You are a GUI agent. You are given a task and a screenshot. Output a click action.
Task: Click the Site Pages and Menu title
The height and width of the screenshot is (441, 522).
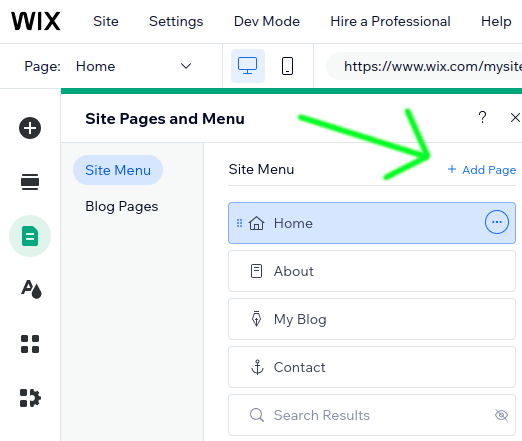pos(165,119)
